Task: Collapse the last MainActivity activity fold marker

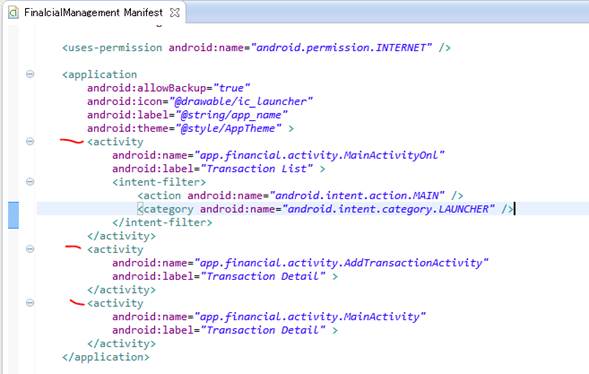Action: (30, 303)
